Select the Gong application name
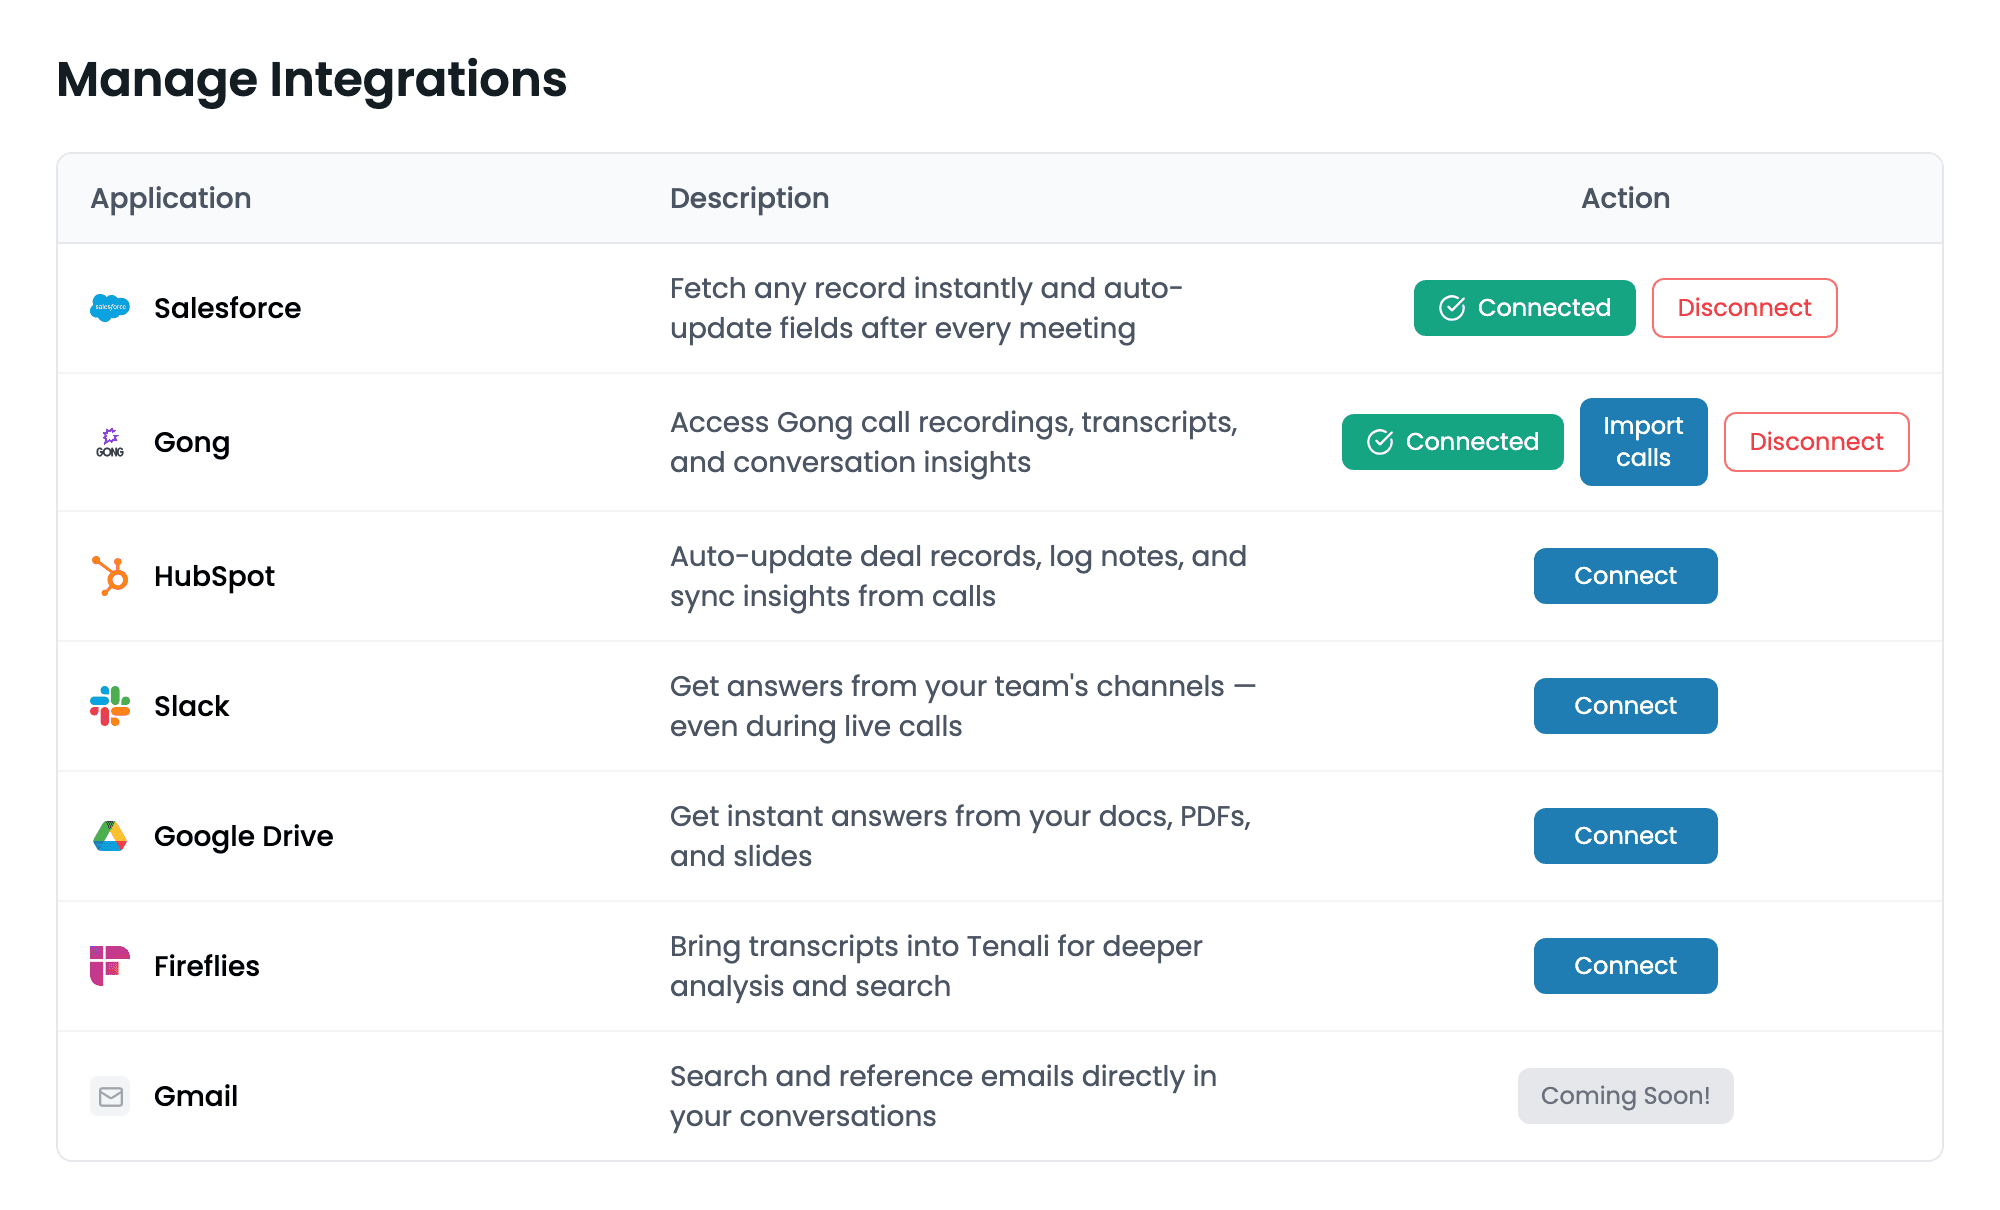The height and width of the screenshot is (1210, 2000). pos(192,443)
